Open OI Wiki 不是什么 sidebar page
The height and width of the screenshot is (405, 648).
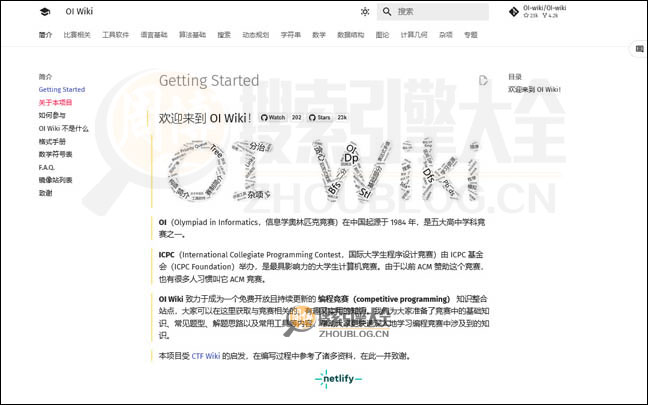[x=64, y=128]
